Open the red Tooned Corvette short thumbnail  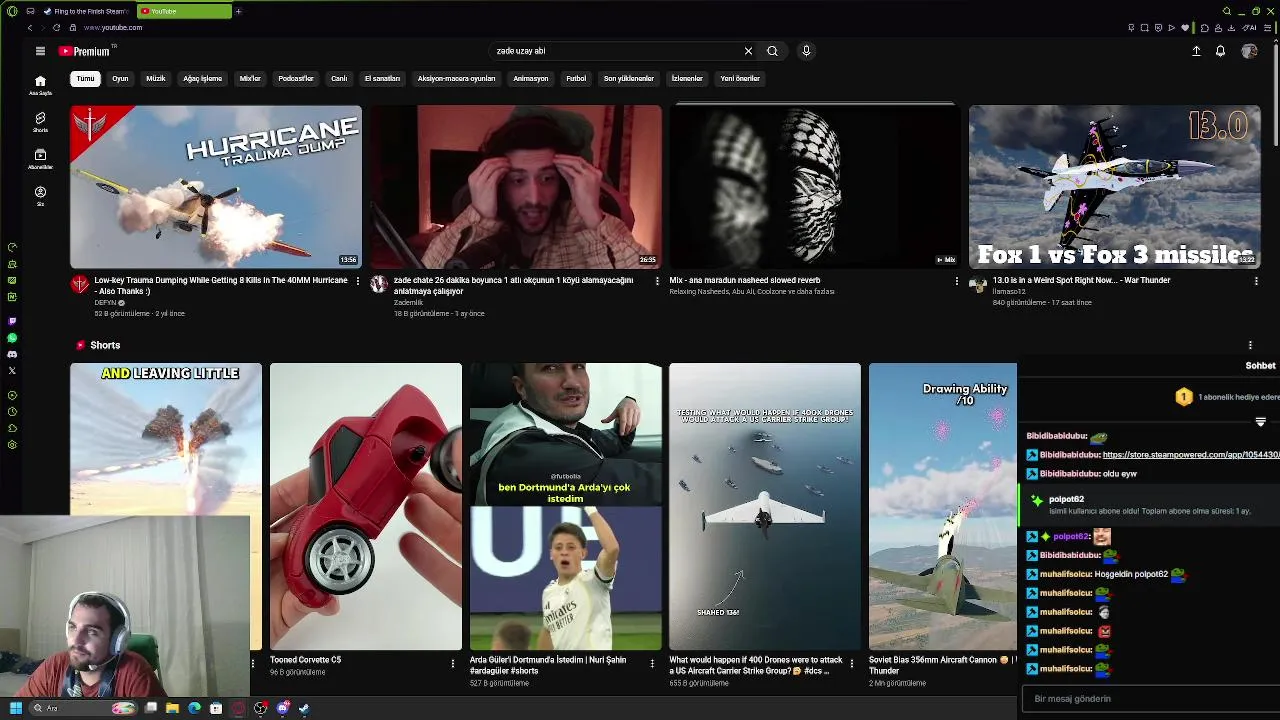pos(366,506)
